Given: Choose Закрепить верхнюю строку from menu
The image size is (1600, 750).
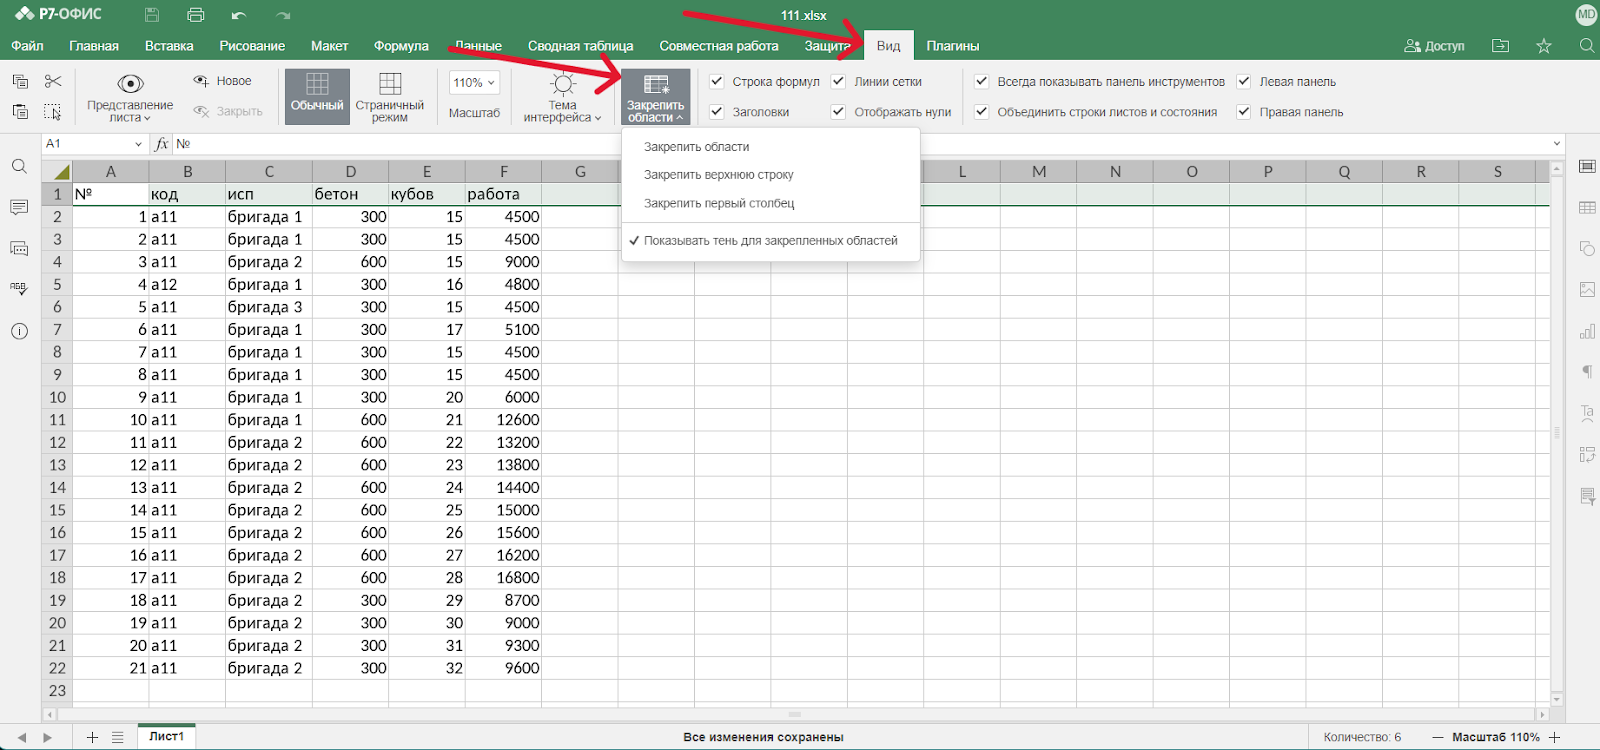Looking at the screenshot, I should click(x=771, y=175).
